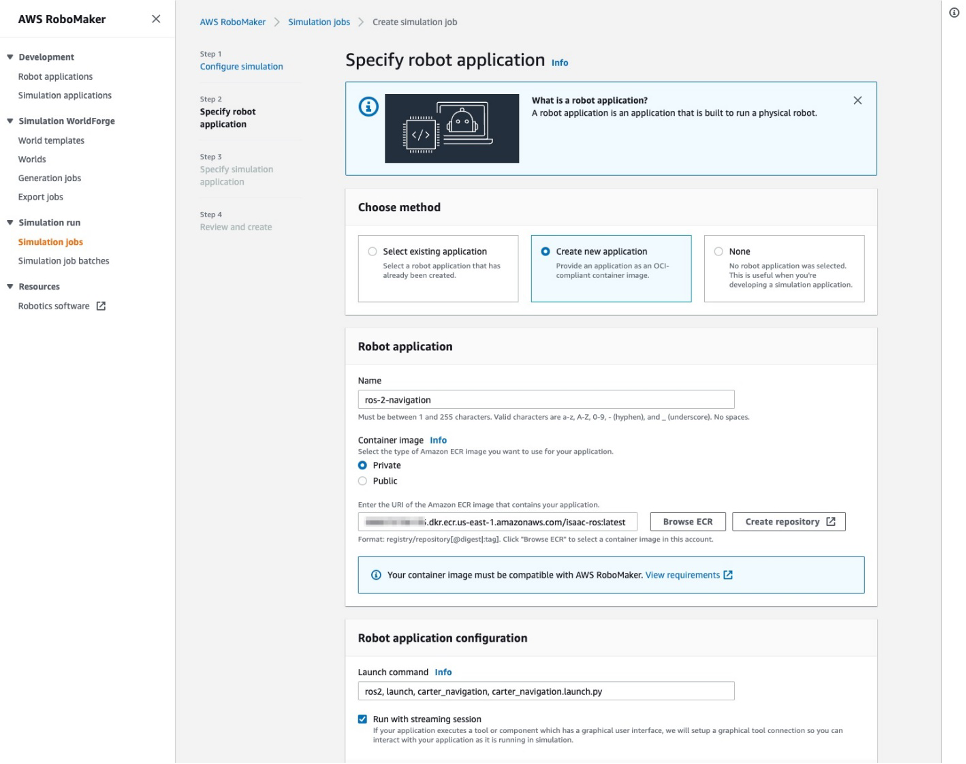Image resolution: width=966 pixels, height=764 pixels.
Task: Click the Step 3 Specify simulation application label
Action: pos(237,176)
